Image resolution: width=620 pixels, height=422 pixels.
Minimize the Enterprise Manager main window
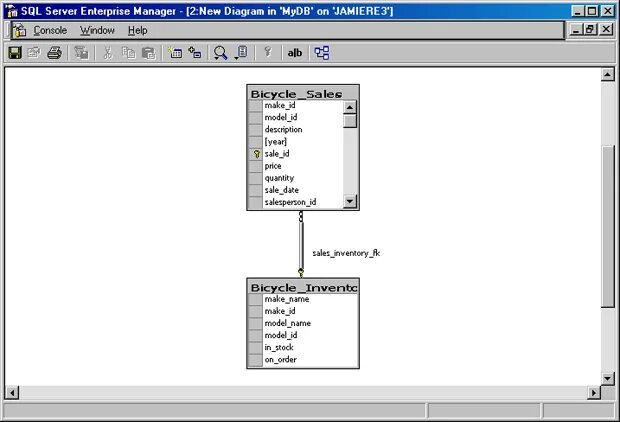[x=578, y=11]
